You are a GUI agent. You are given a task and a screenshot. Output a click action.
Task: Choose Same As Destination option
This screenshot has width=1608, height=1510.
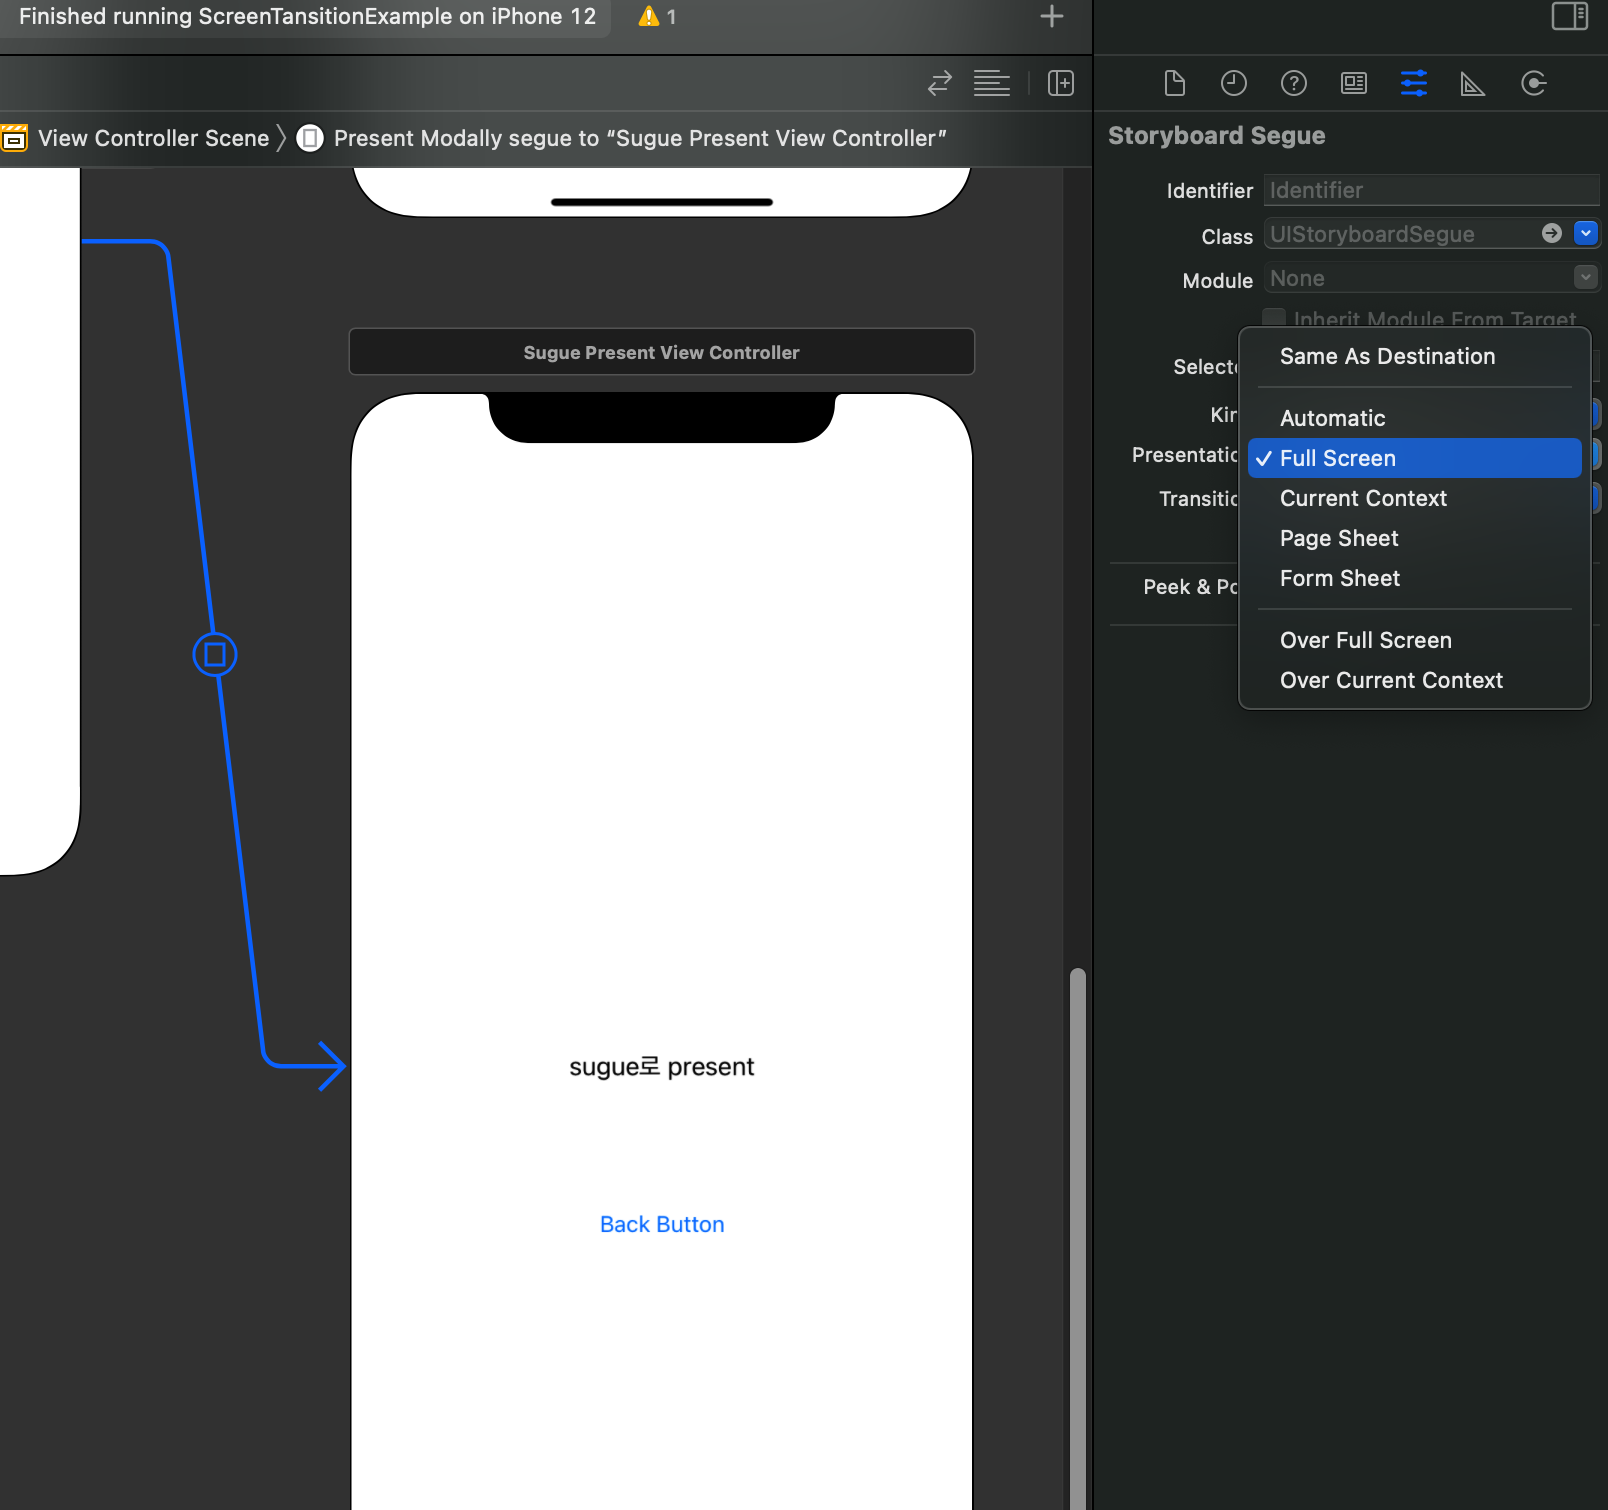click(1415, 356)
